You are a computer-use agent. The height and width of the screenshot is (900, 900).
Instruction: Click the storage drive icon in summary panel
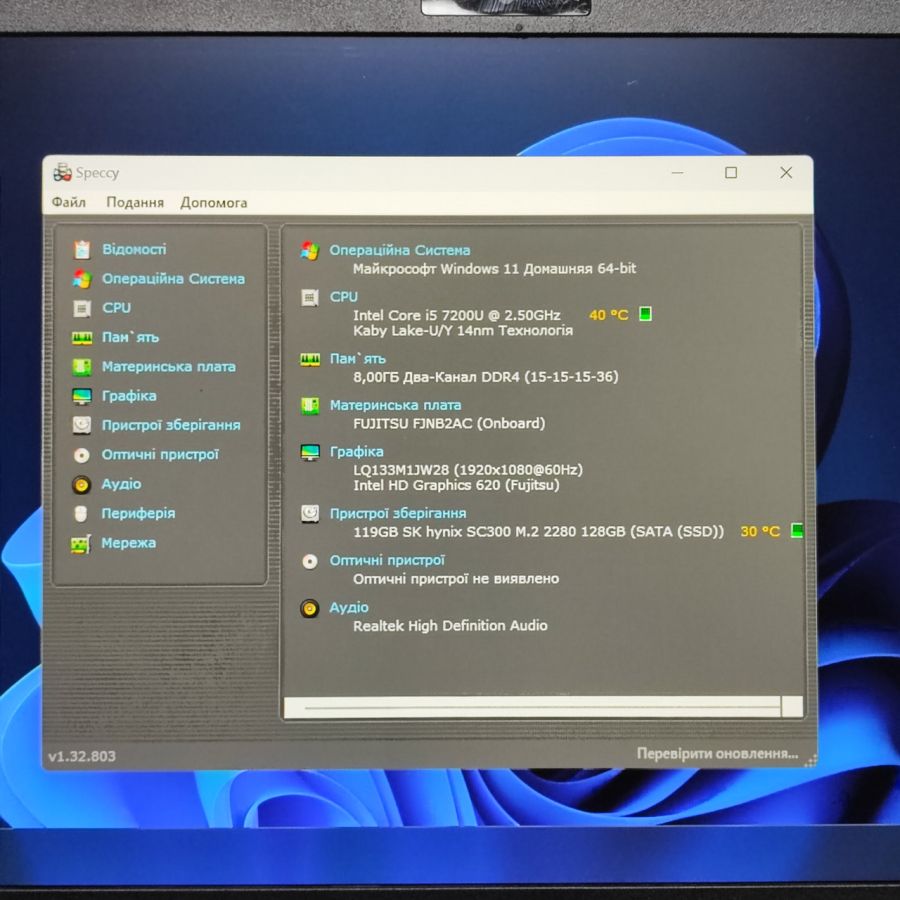(310, 513)
